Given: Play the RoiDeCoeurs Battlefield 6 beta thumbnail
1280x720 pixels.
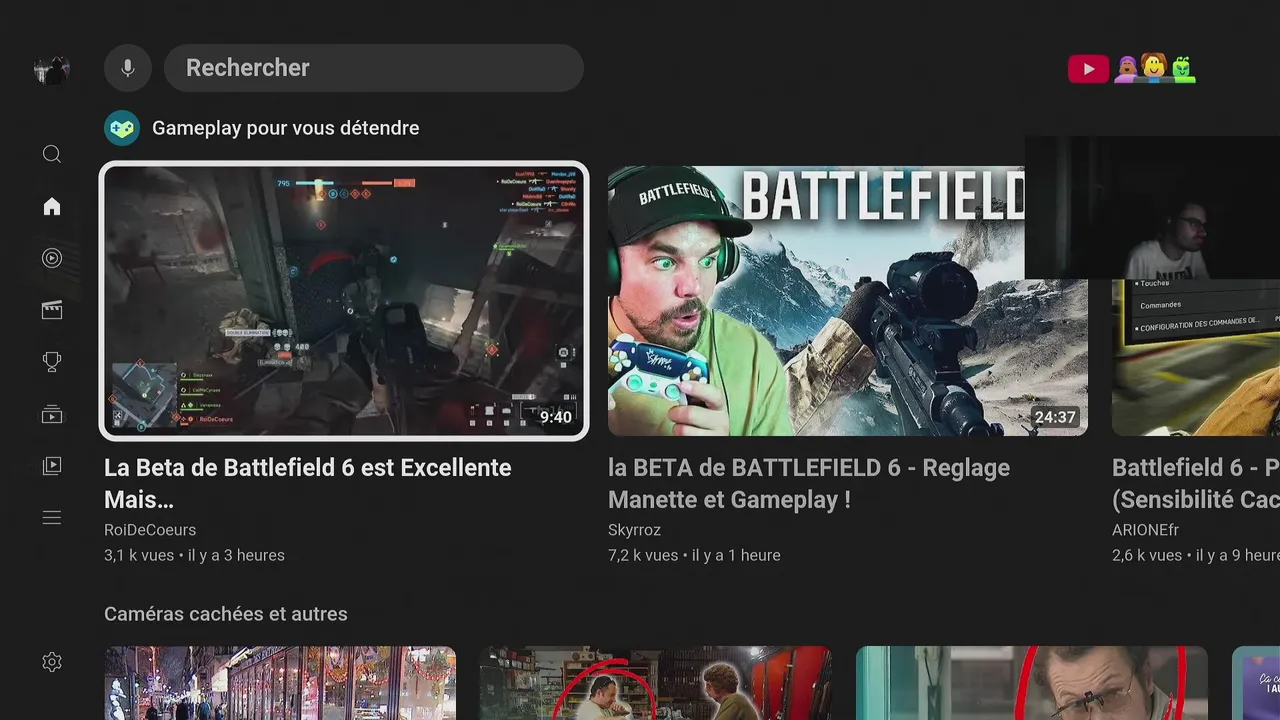Looking at the screenshot, I should point(344,301).
